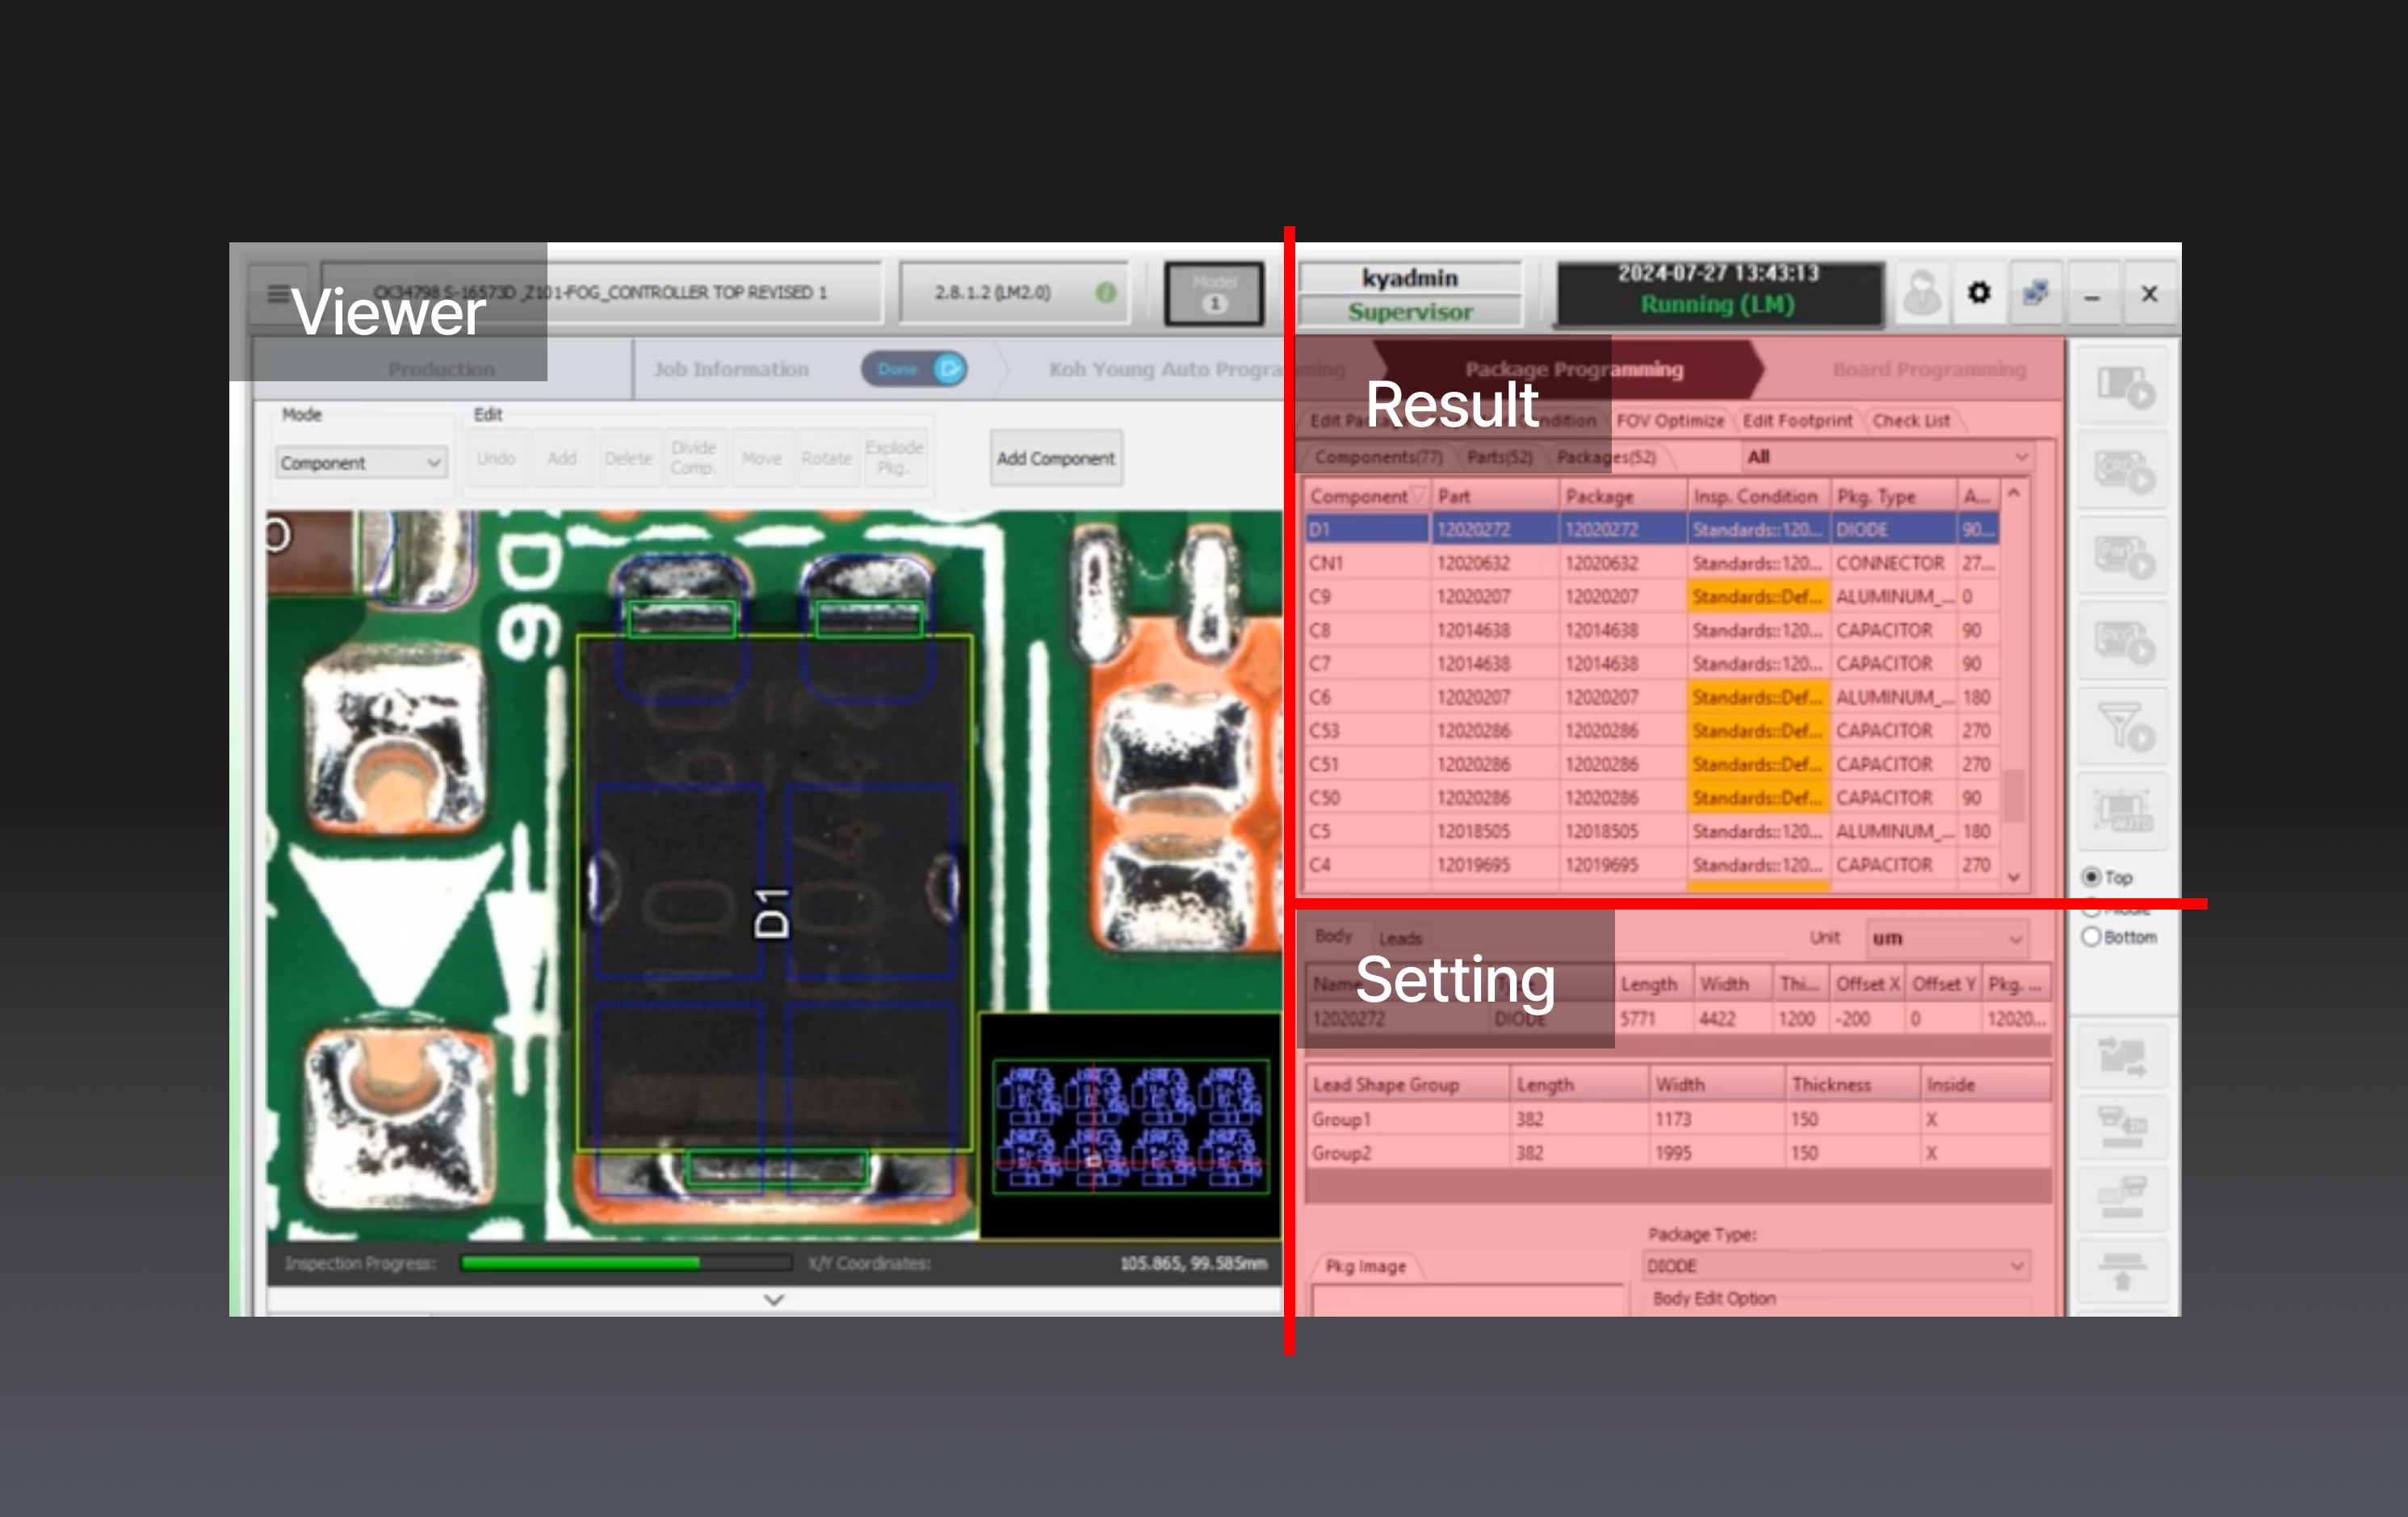Click the board transfer arrows icon

click(2122, 1056)
